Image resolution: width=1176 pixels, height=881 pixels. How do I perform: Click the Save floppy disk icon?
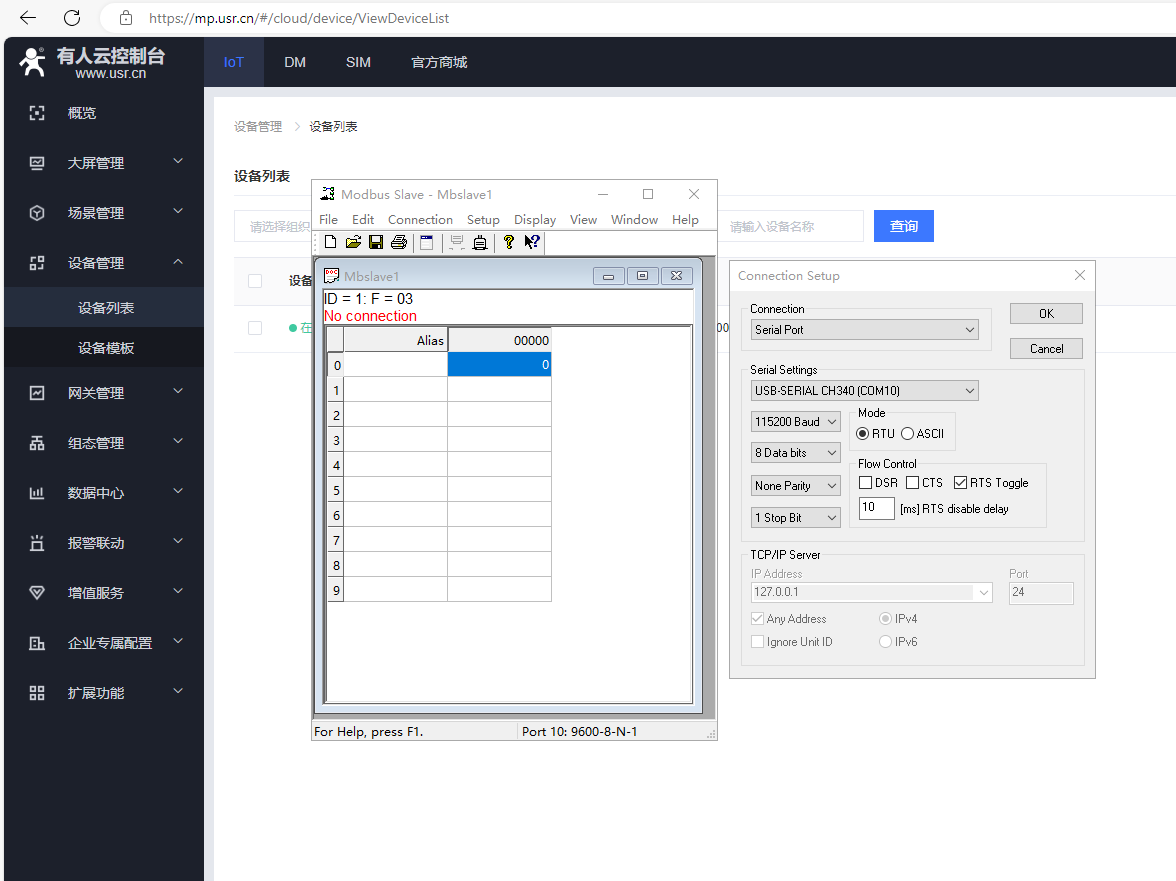[x=376, y=242]
